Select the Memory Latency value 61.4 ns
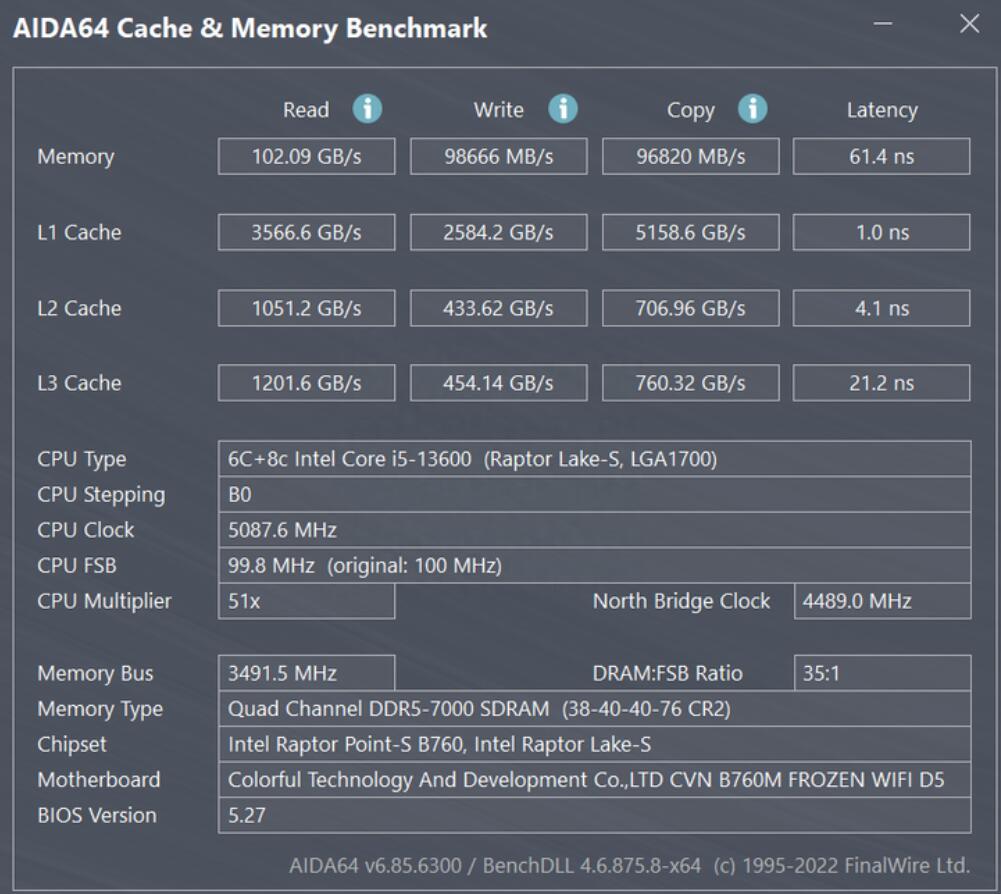This screenshot has height=894, width=1001. pyautogui.click(x=881, y=156)
